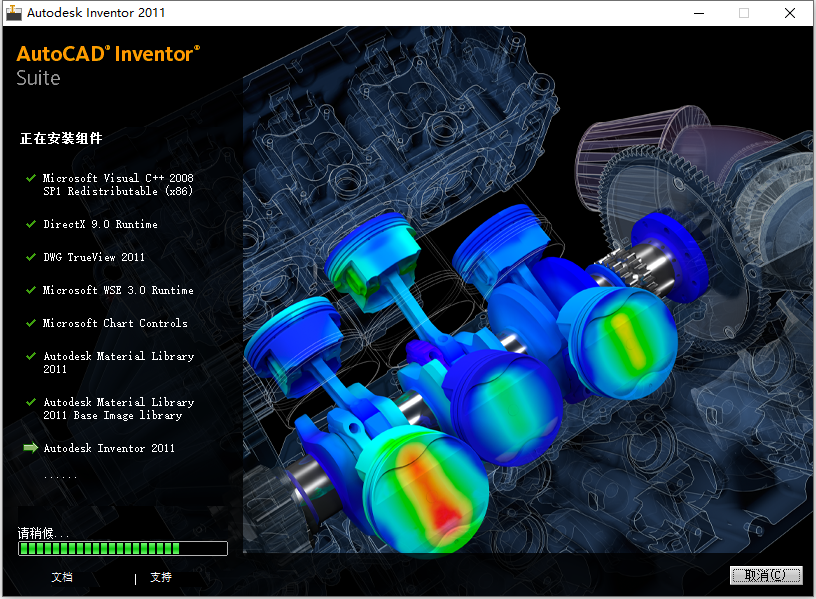816x599 pixels.
Task: Open the 文档 documentation link
Action: tap(62, 577)
